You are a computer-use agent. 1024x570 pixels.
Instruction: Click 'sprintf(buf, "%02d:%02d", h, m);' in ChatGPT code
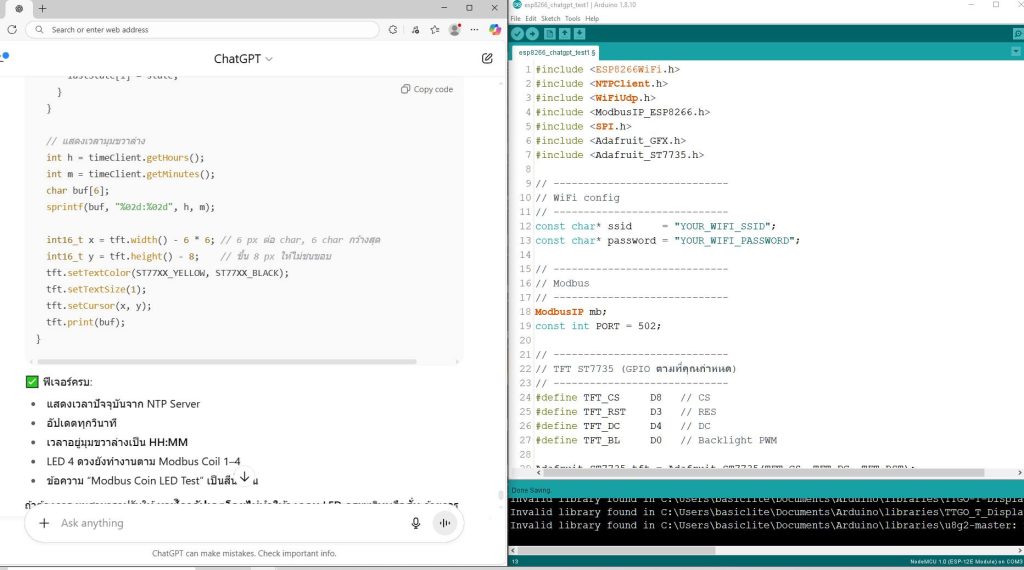[x=130, y=207]
